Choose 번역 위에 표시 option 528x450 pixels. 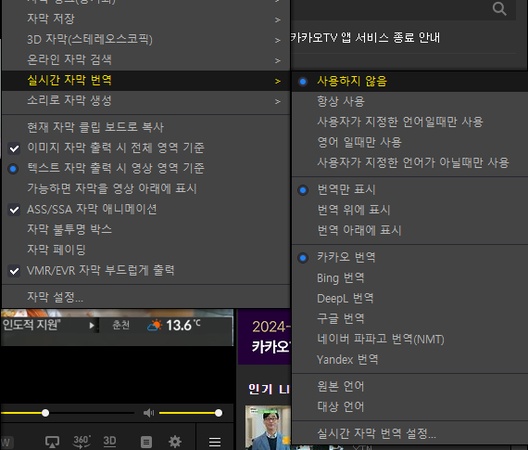click(x=410, y=210)
